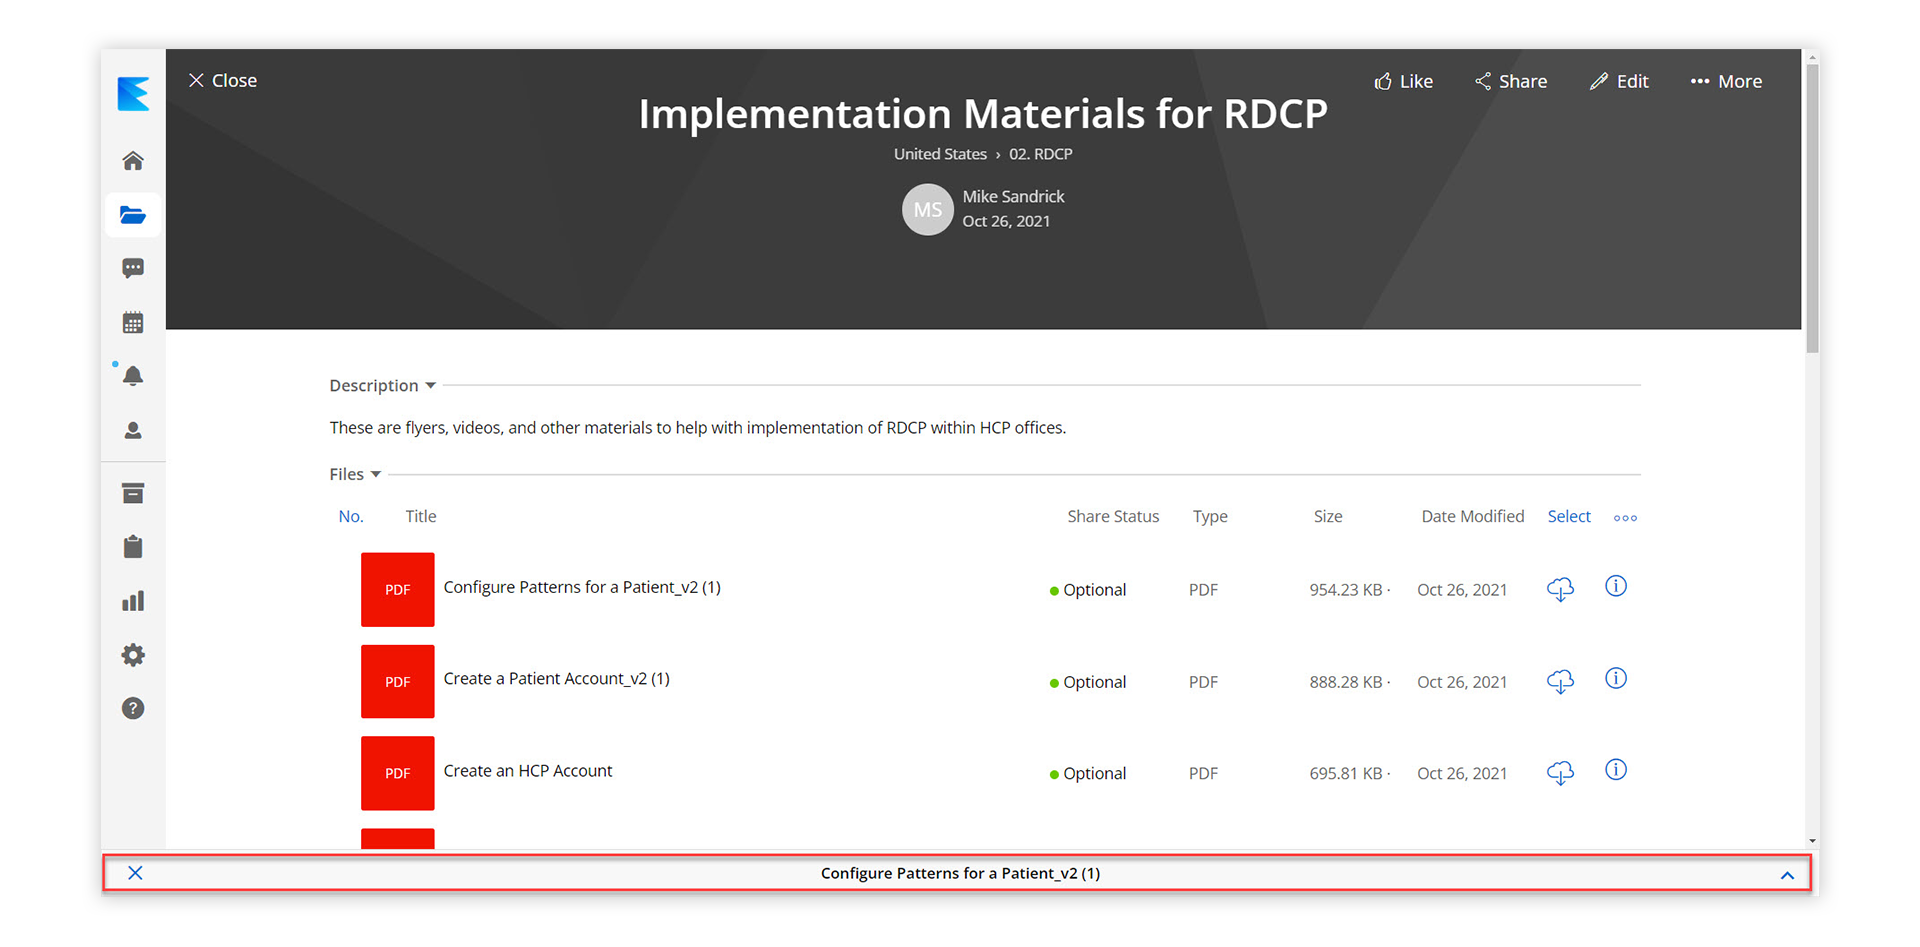Open the help question mark icon
1920x947 pixels.
pyautogui.click(x=133, y=709)
